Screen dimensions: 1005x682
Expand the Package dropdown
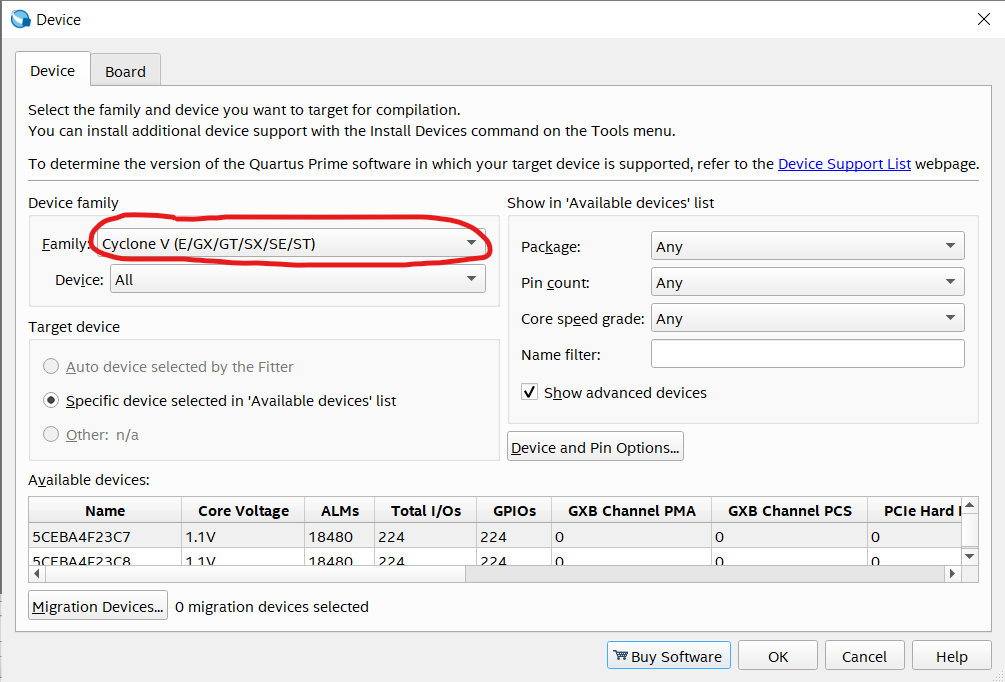[808, 246]
